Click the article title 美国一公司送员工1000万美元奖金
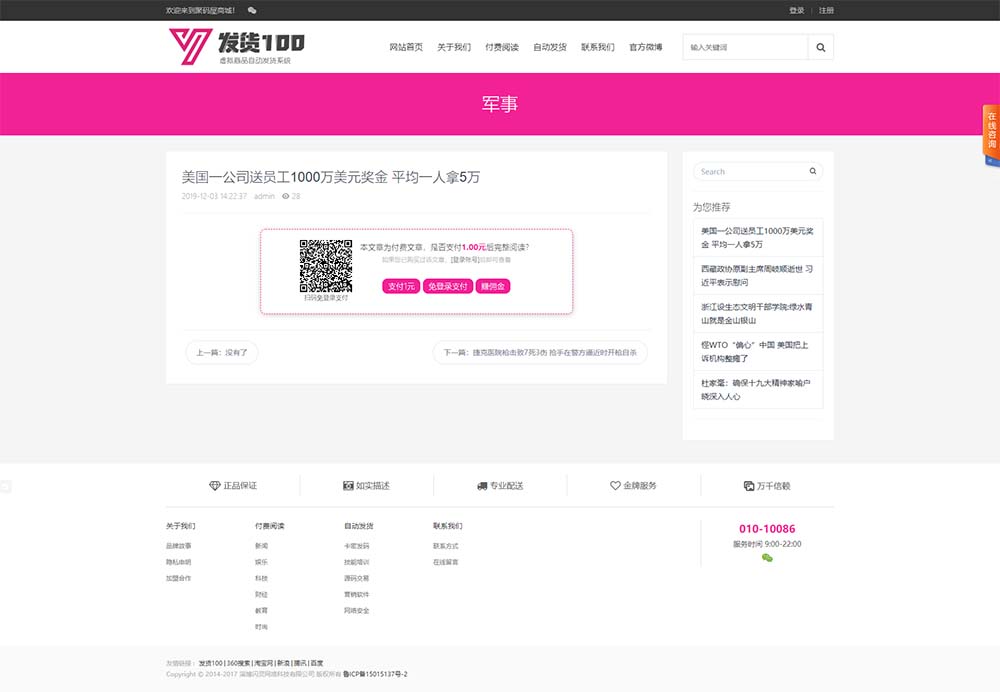This screenshot has height=692, width=1000. tap(330, 177)
